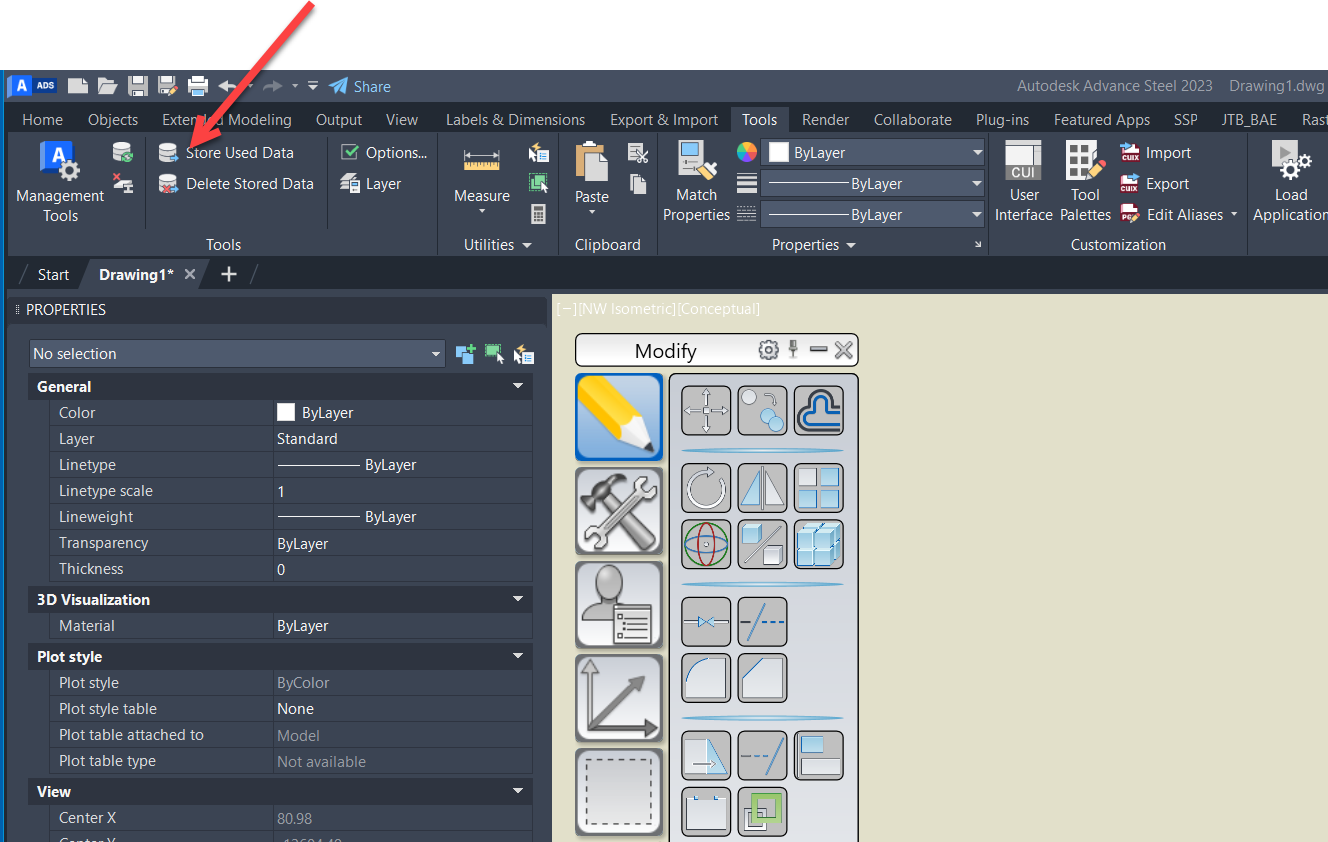Collapse the Plot style section in Properties
Viewport: 1328px width, 842px height.
click(x=518, y=656)
